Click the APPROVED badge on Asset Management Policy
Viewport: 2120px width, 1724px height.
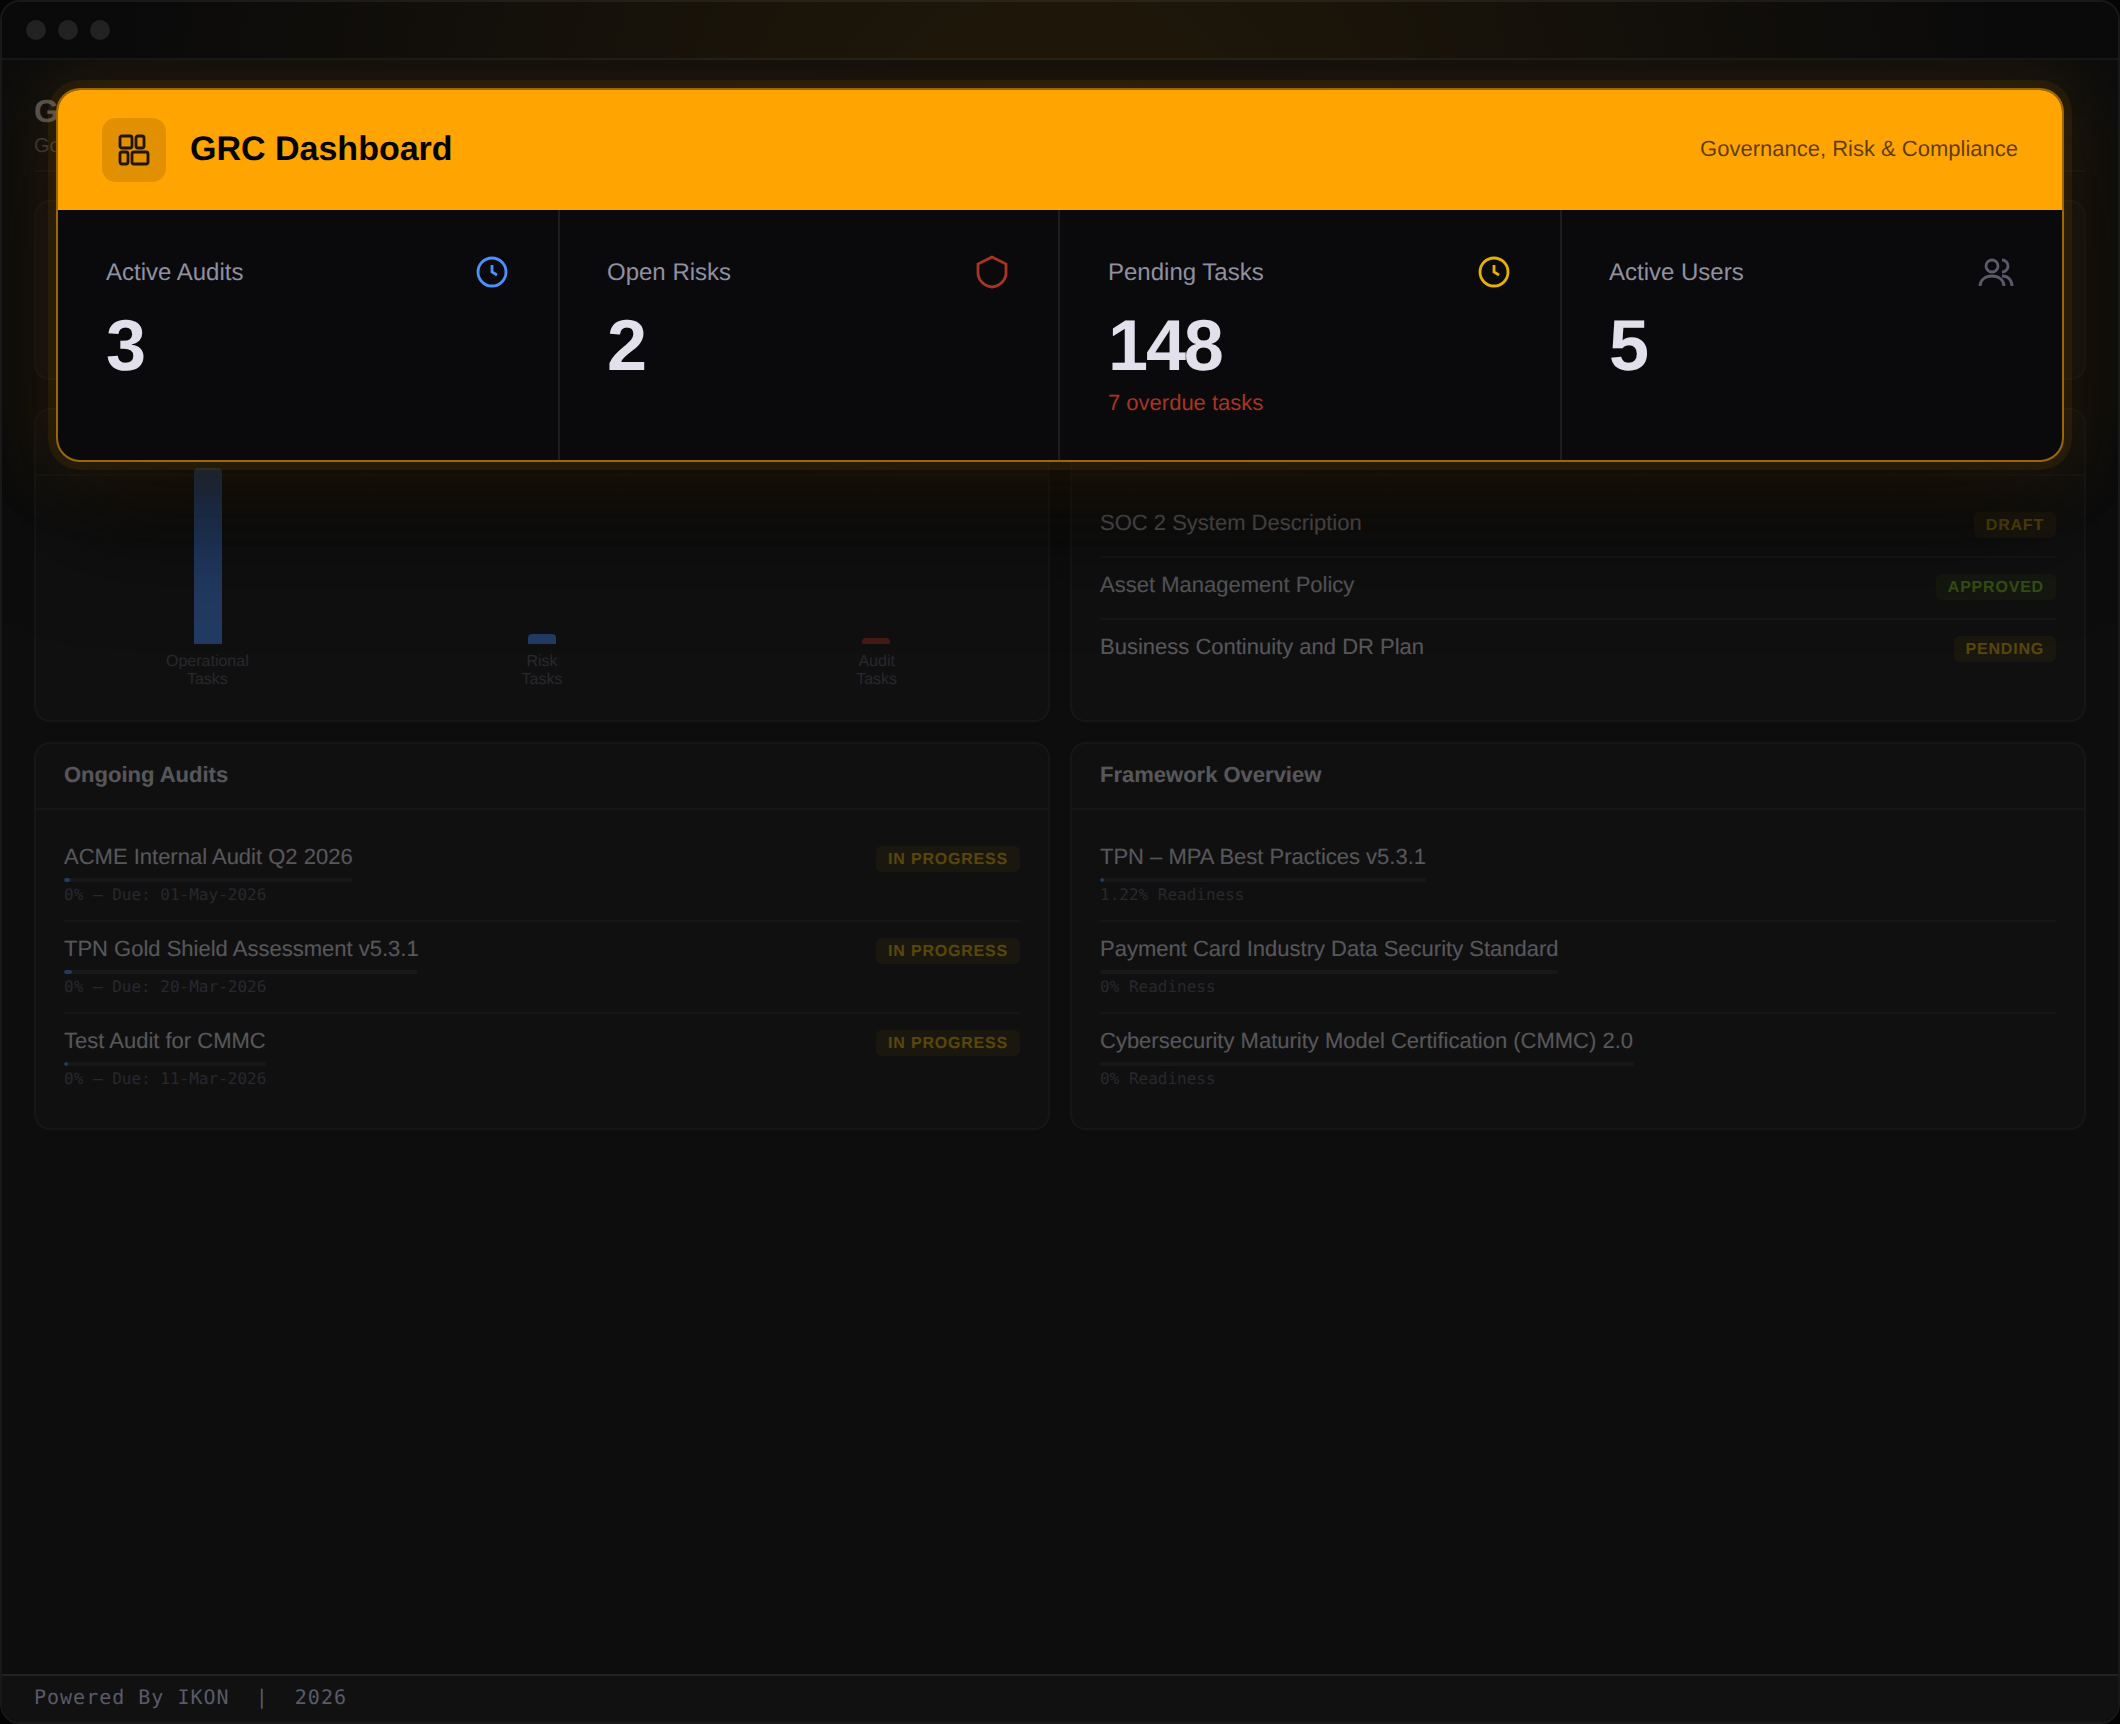click(x=1996, y=586)
